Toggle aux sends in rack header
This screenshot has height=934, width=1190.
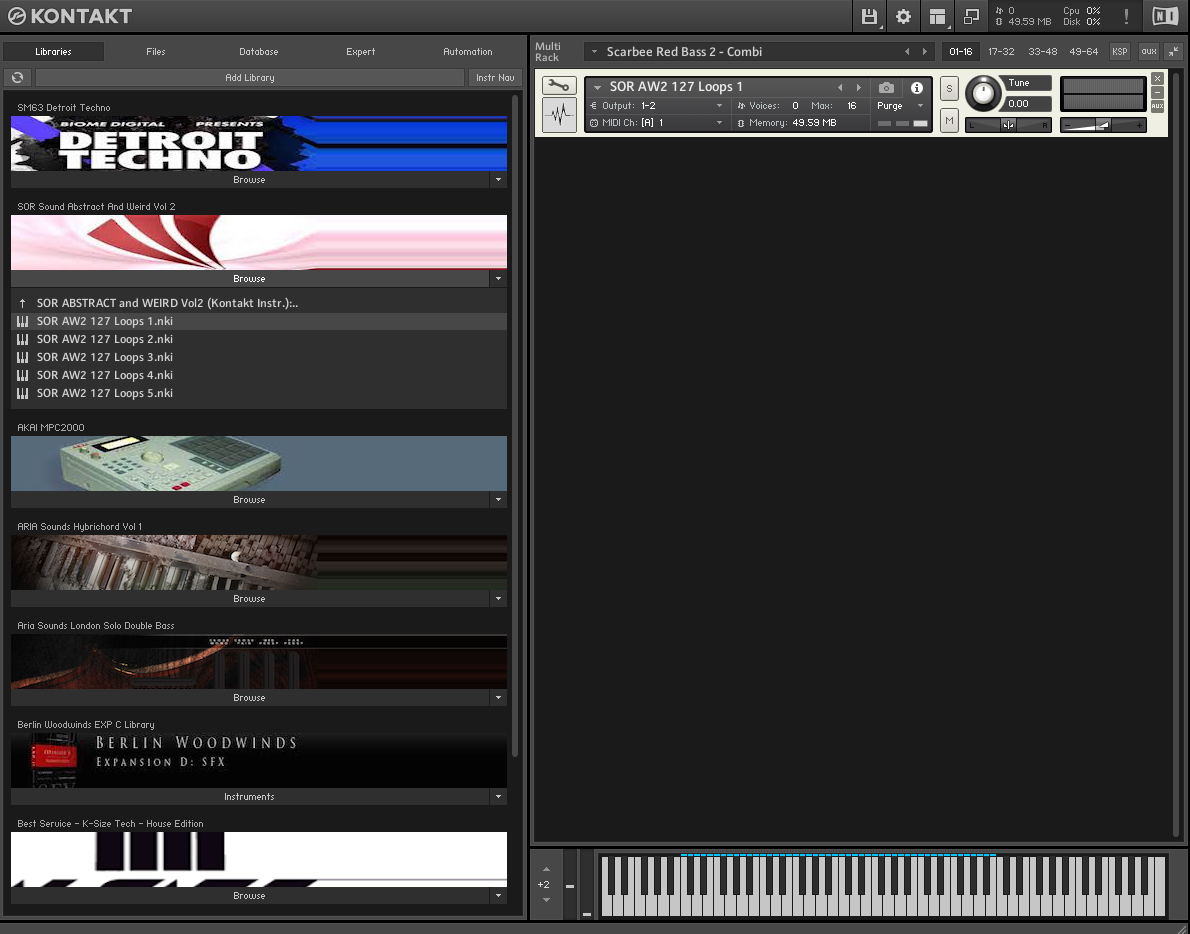coord(1149,52)
